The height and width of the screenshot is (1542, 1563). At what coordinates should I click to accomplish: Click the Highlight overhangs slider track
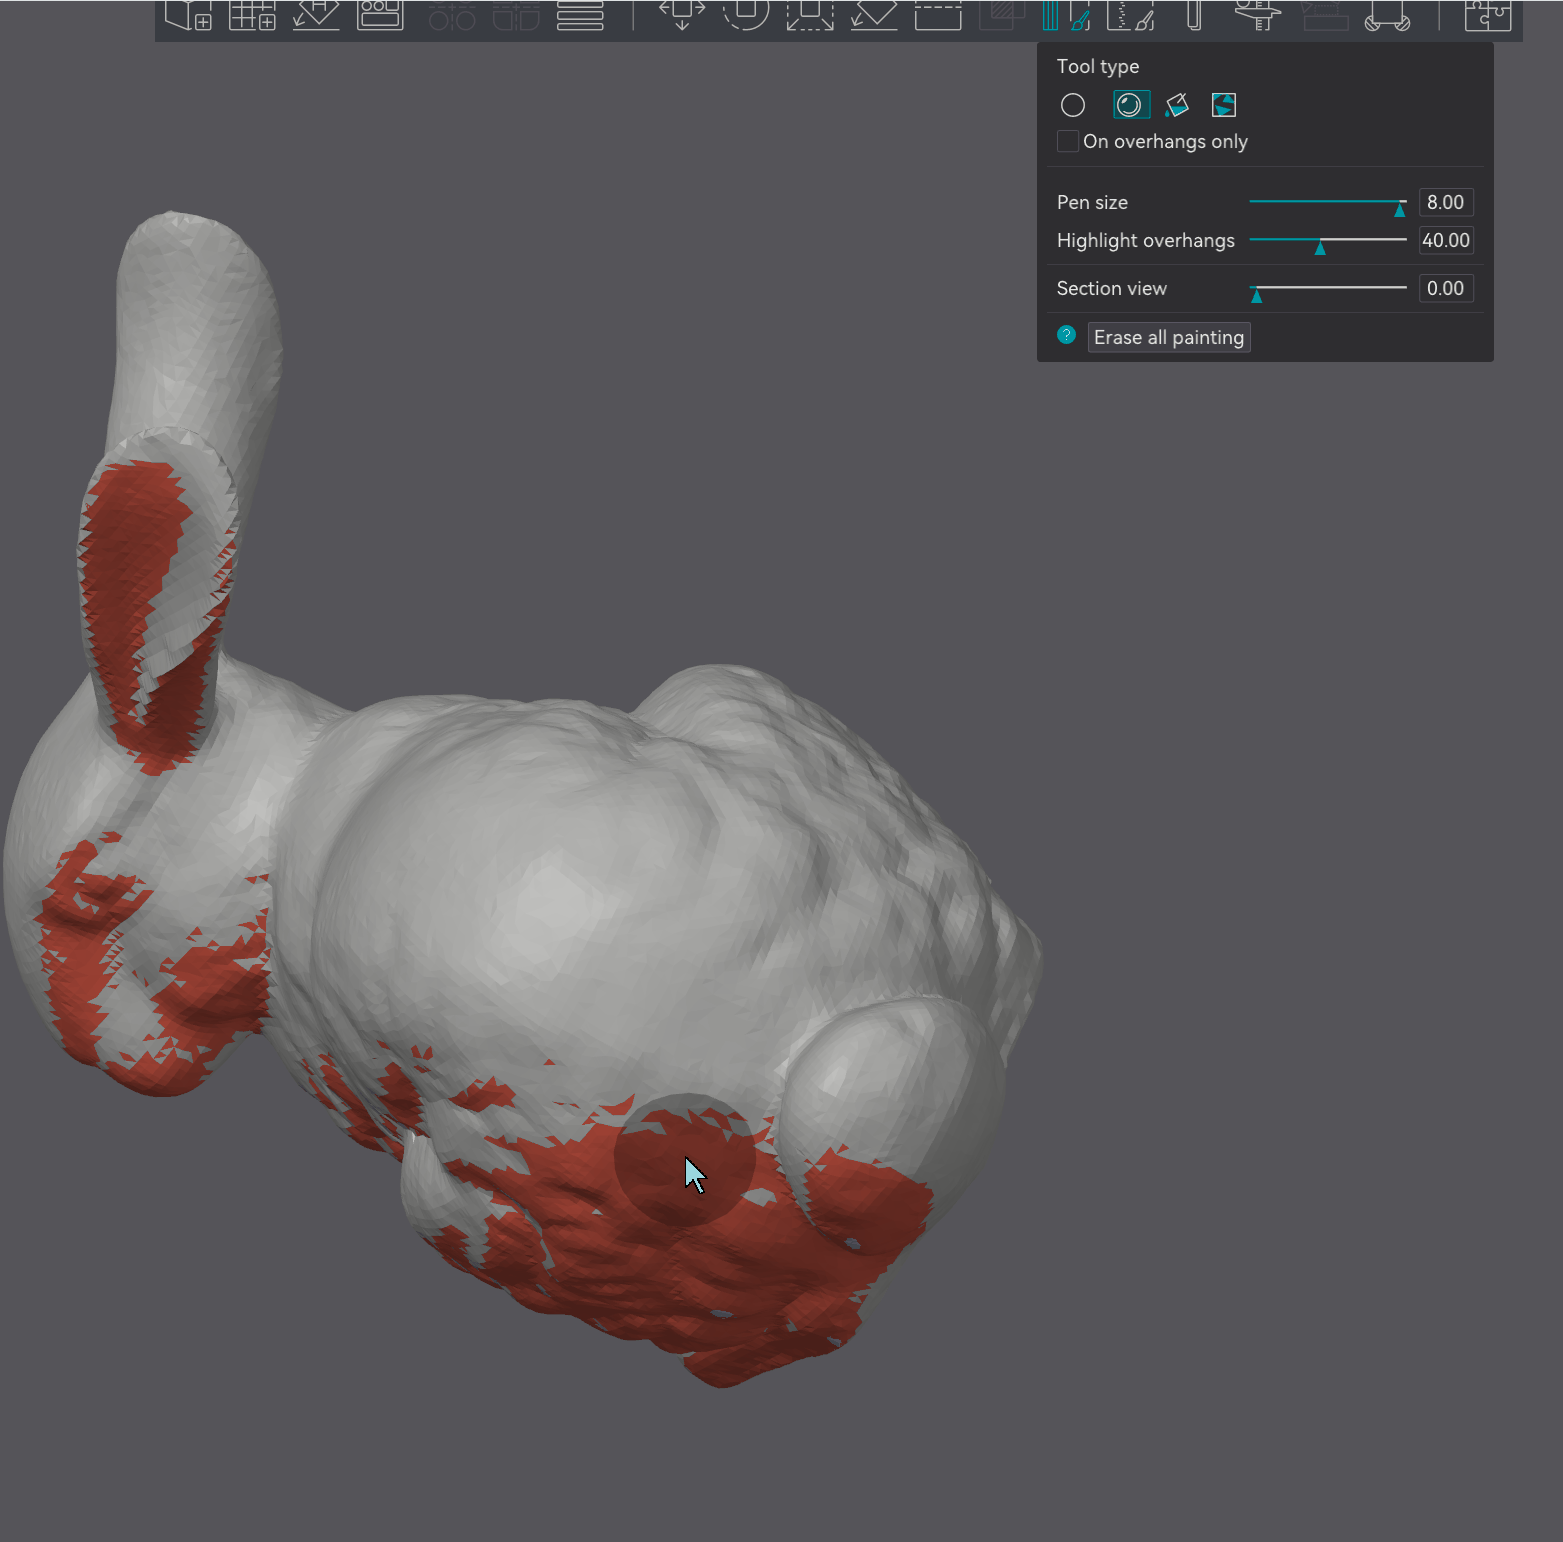click(x=1328, y=240)
